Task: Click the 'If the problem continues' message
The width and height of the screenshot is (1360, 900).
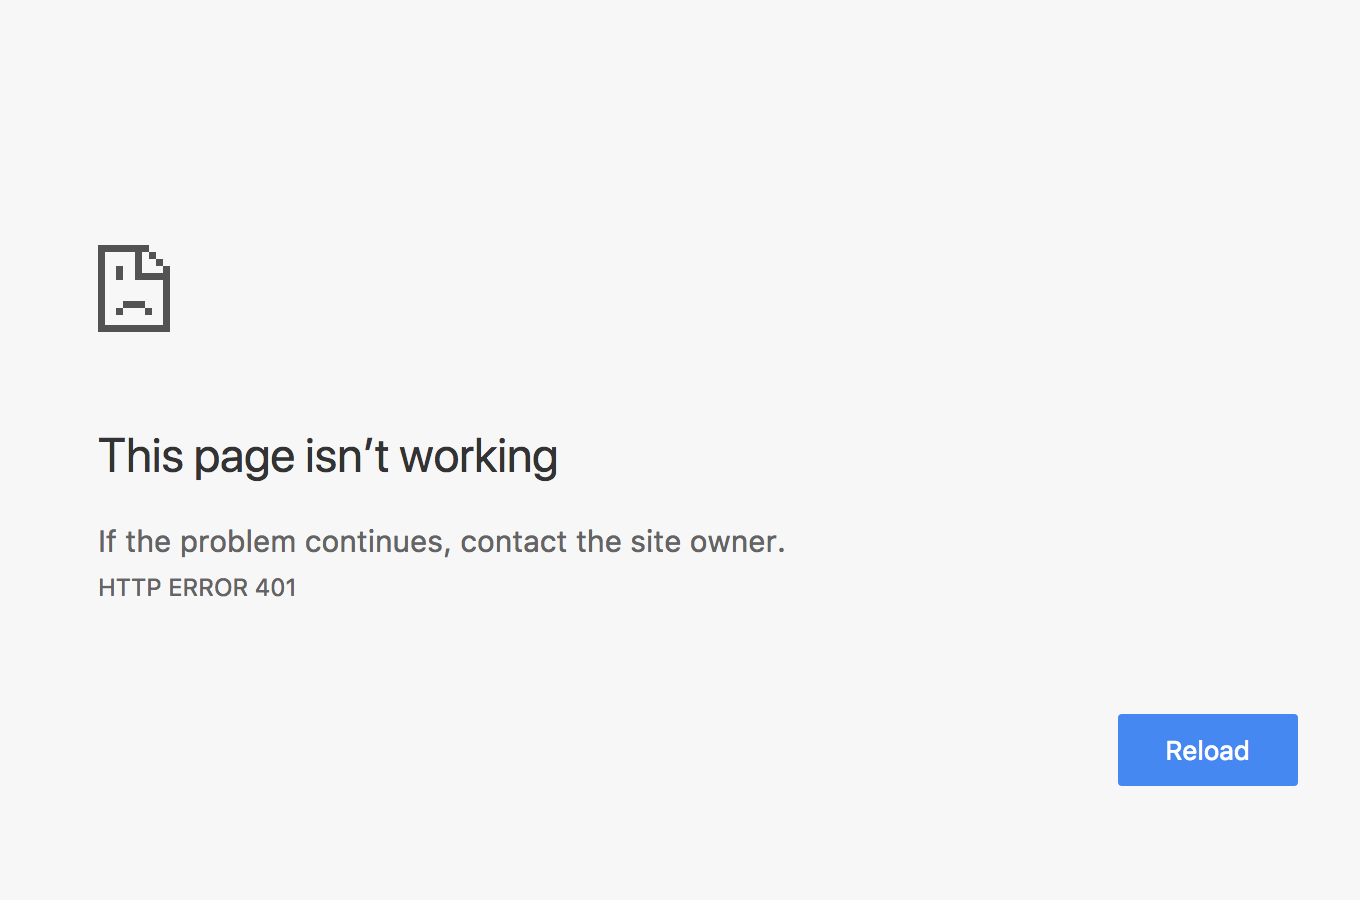Action: pyautogui.click(x=441, y=541)
